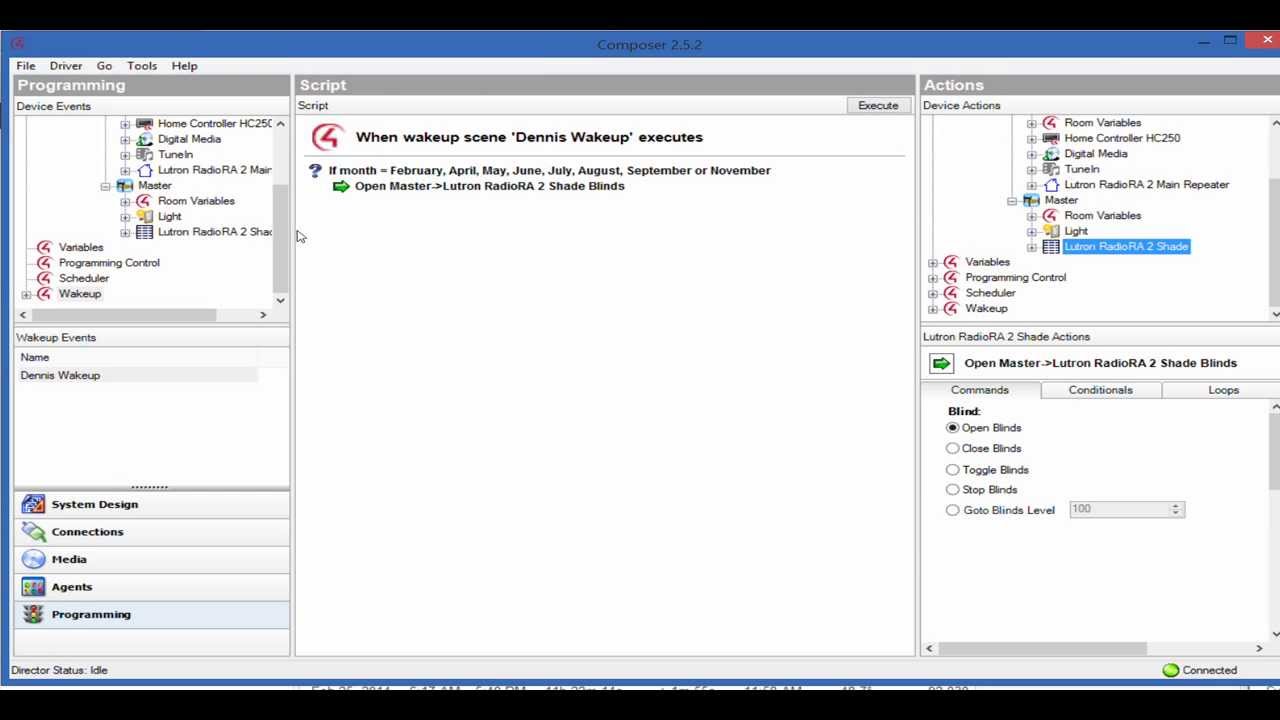Click Home Controller HC250 icon in Device Events
This screenshot has width=1280, height=720.
(144, 123)
